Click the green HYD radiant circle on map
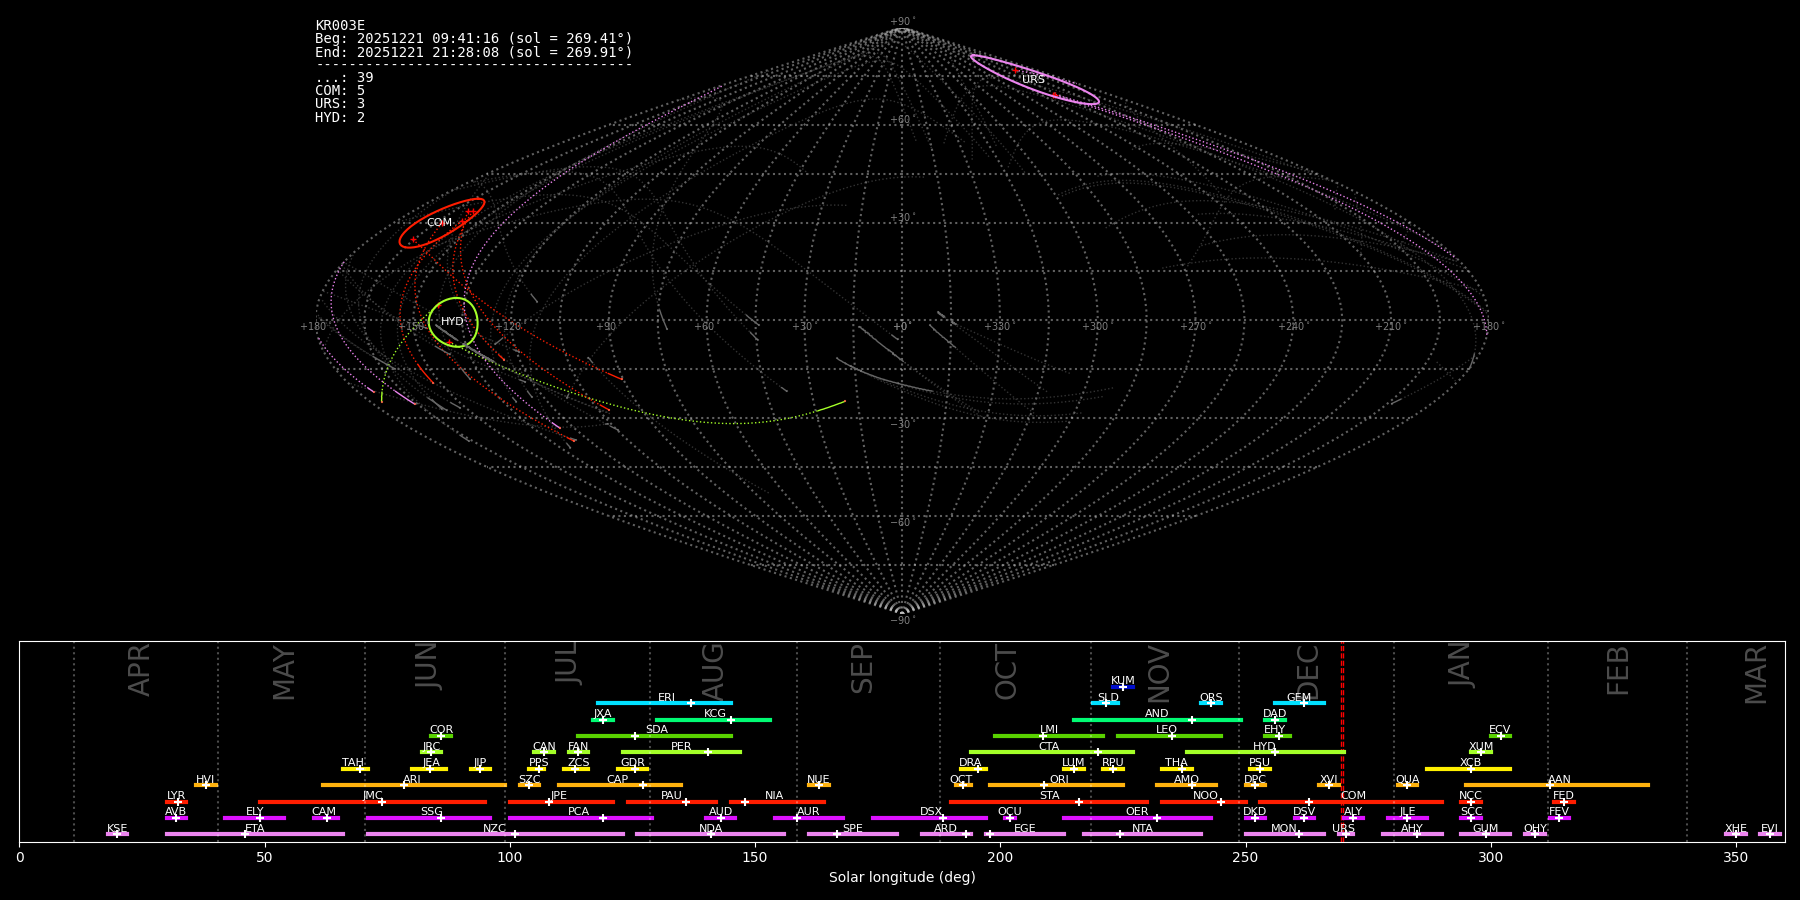The height and width of the screenshot is (900, 1800). pos(453,322)
